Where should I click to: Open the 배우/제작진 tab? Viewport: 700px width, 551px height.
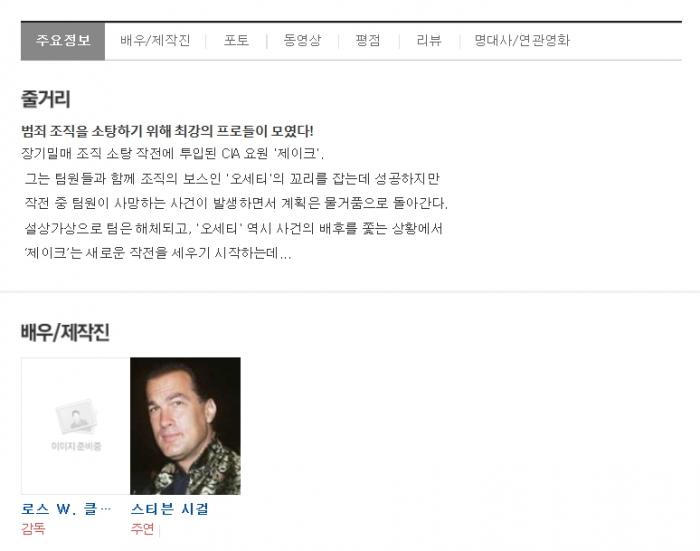pyautogui.click(x=155, y=41)
